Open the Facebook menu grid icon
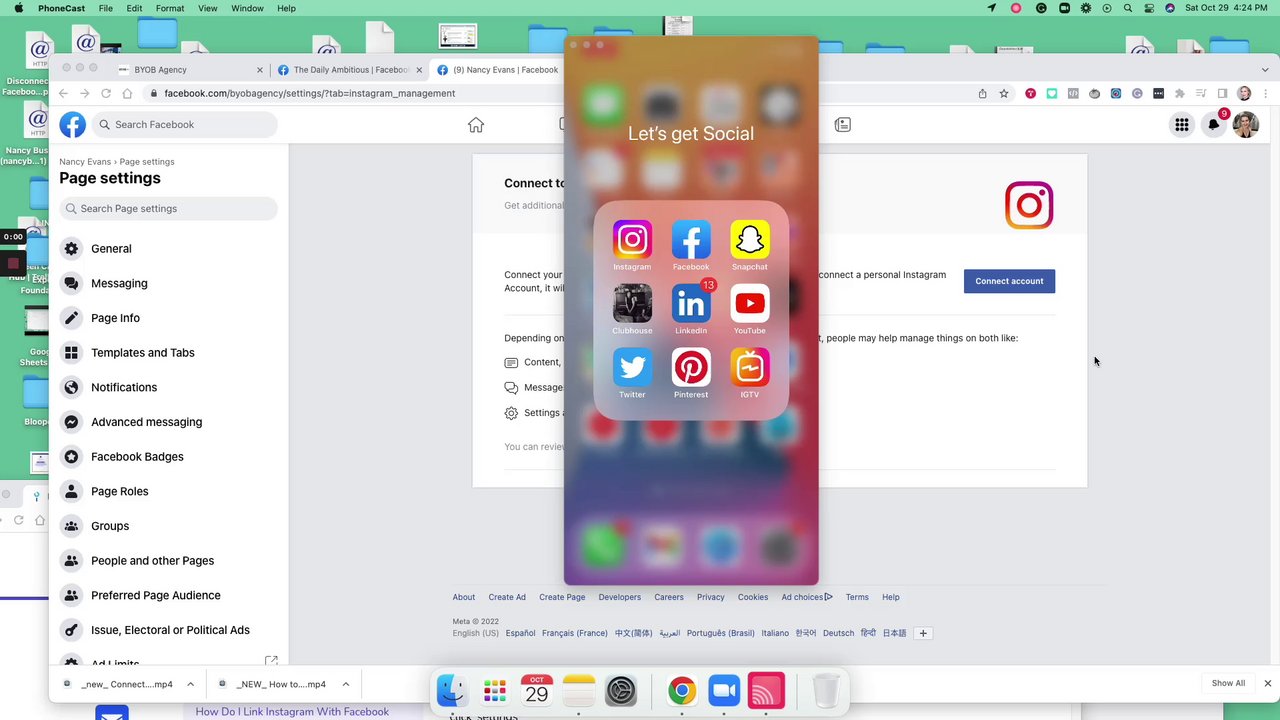This screenshot has height=720, width=1280. pyautogui.click(x=1182, y=124)
